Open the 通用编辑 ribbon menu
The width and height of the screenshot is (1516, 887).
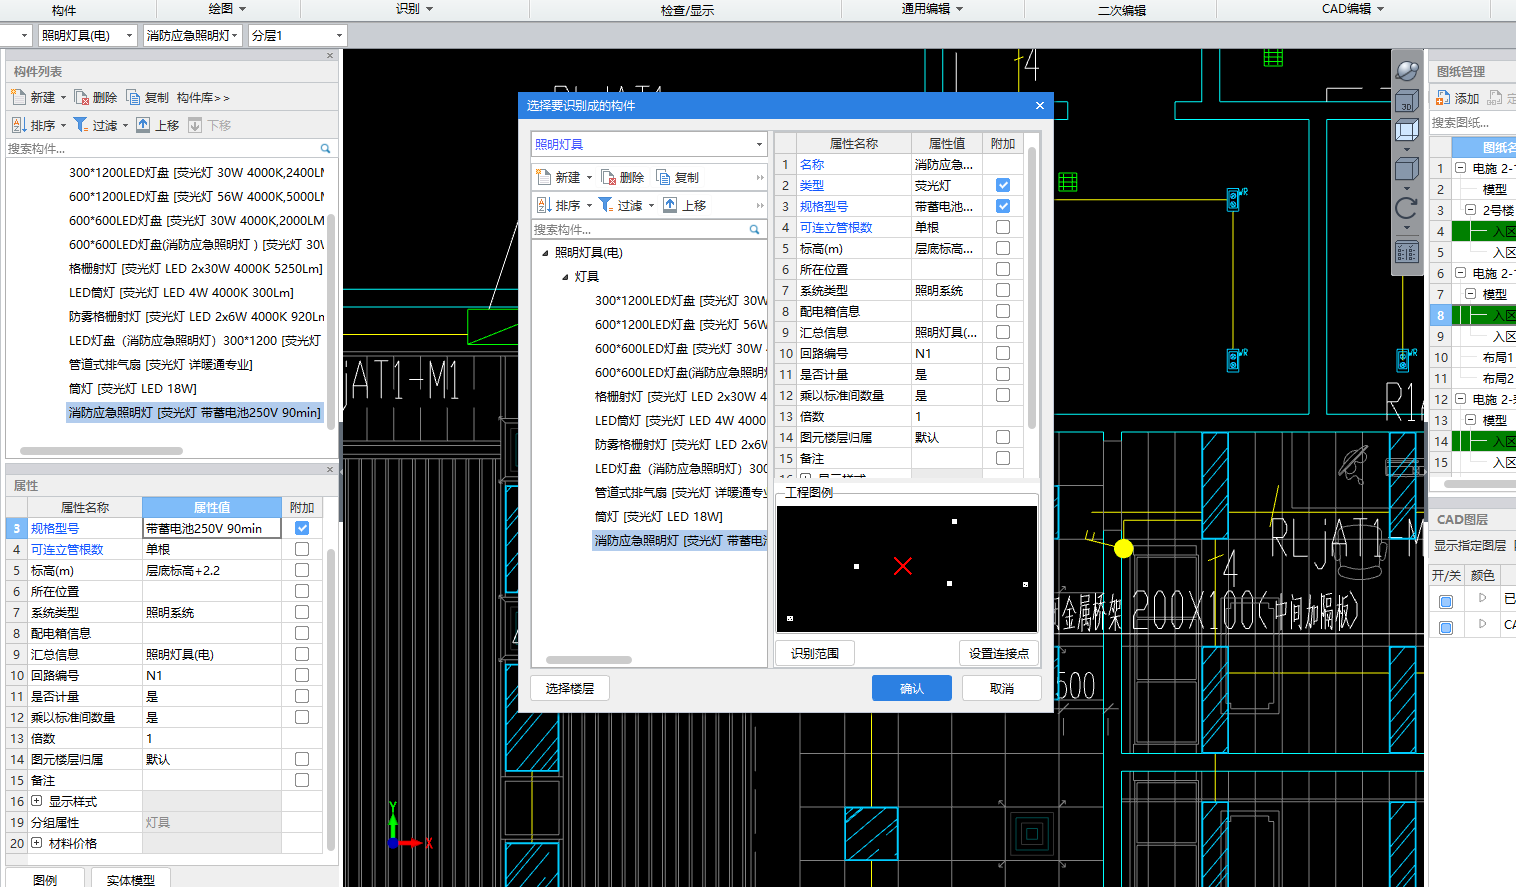click(x=932, y=8)
